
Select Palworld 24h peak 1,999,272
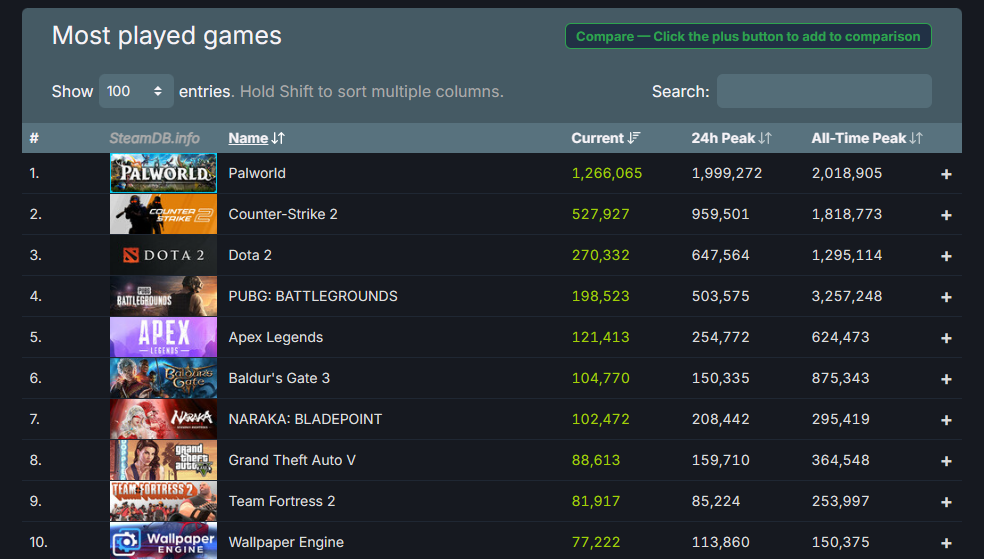tap(727, 173)
